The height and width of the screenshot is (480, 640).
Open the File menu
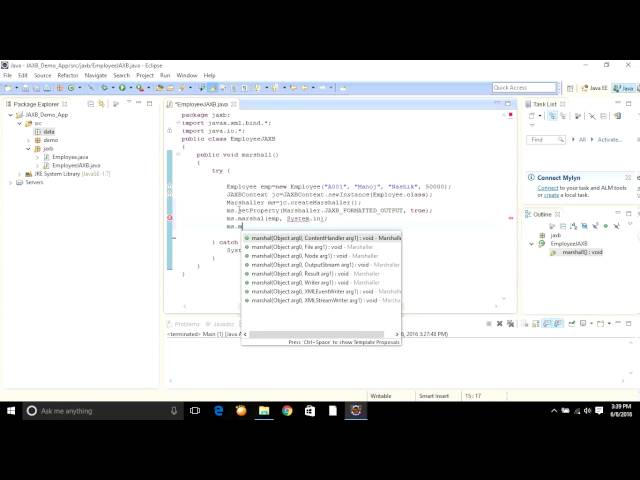pos(7,76)
